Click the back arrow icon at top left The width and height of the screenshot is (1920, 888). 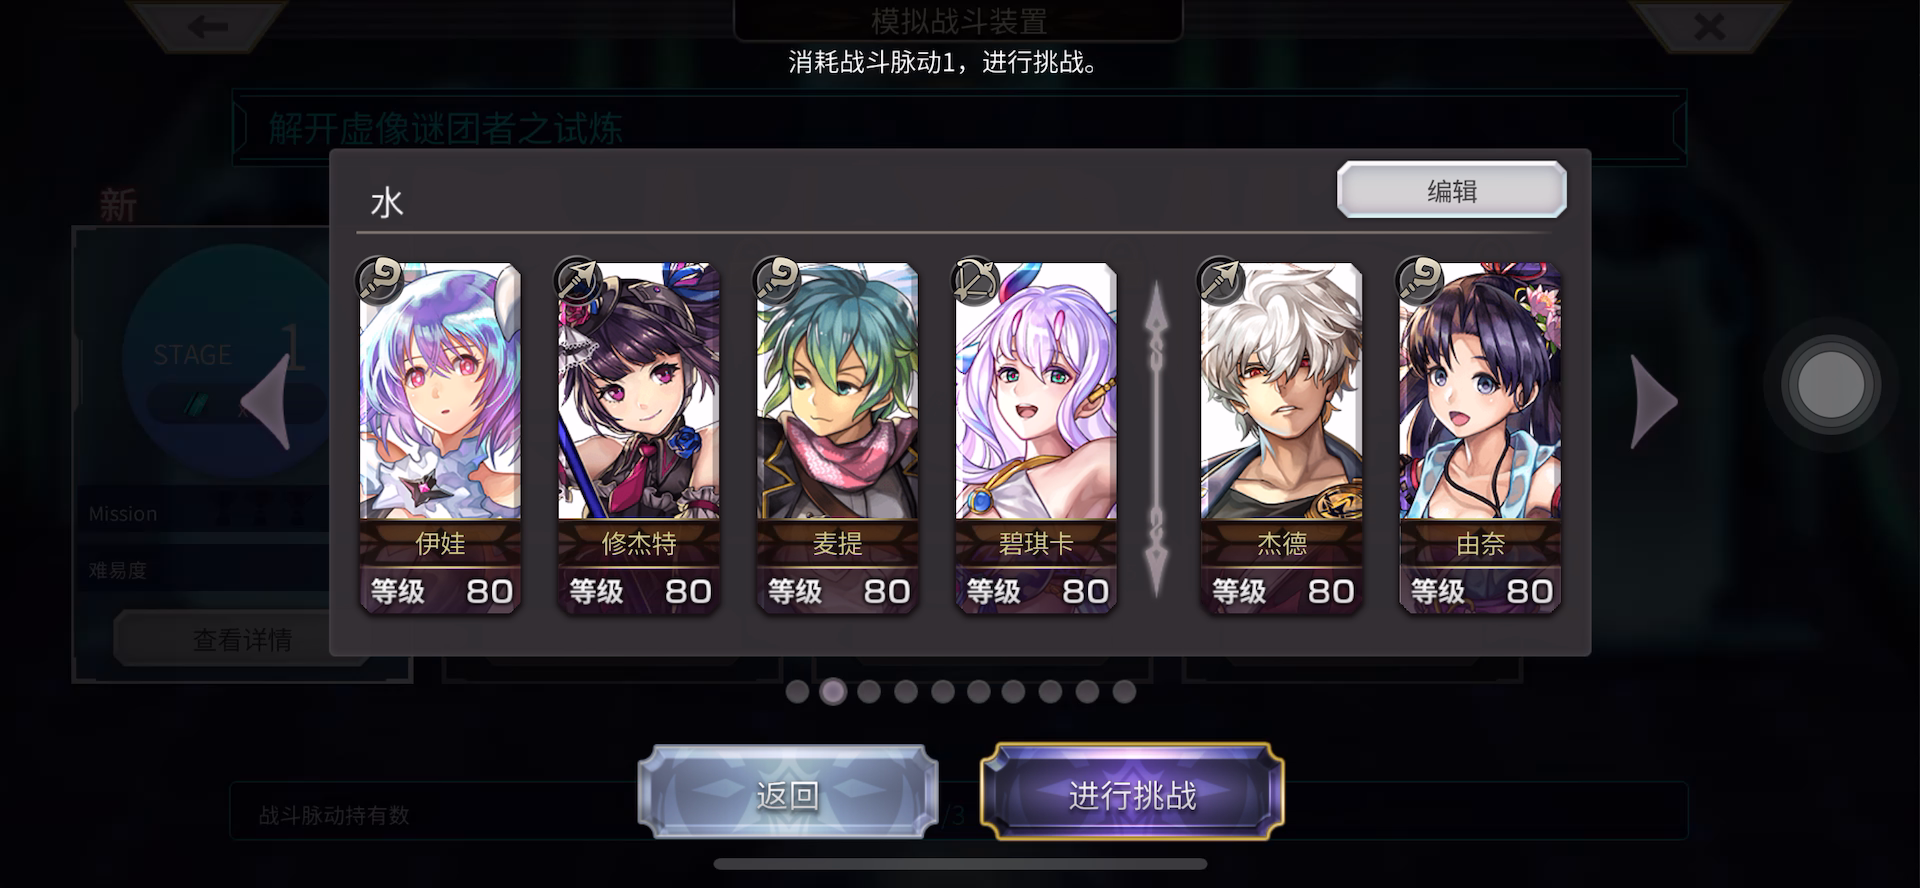pyautogui.click(x=208, y=27)
